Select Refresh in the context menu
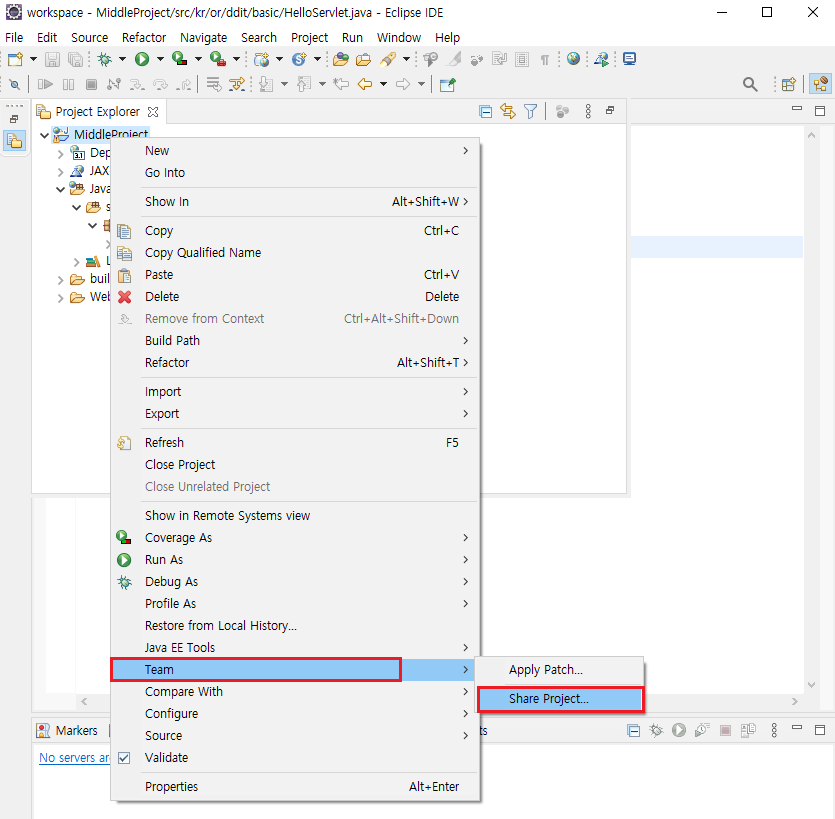 296,443
